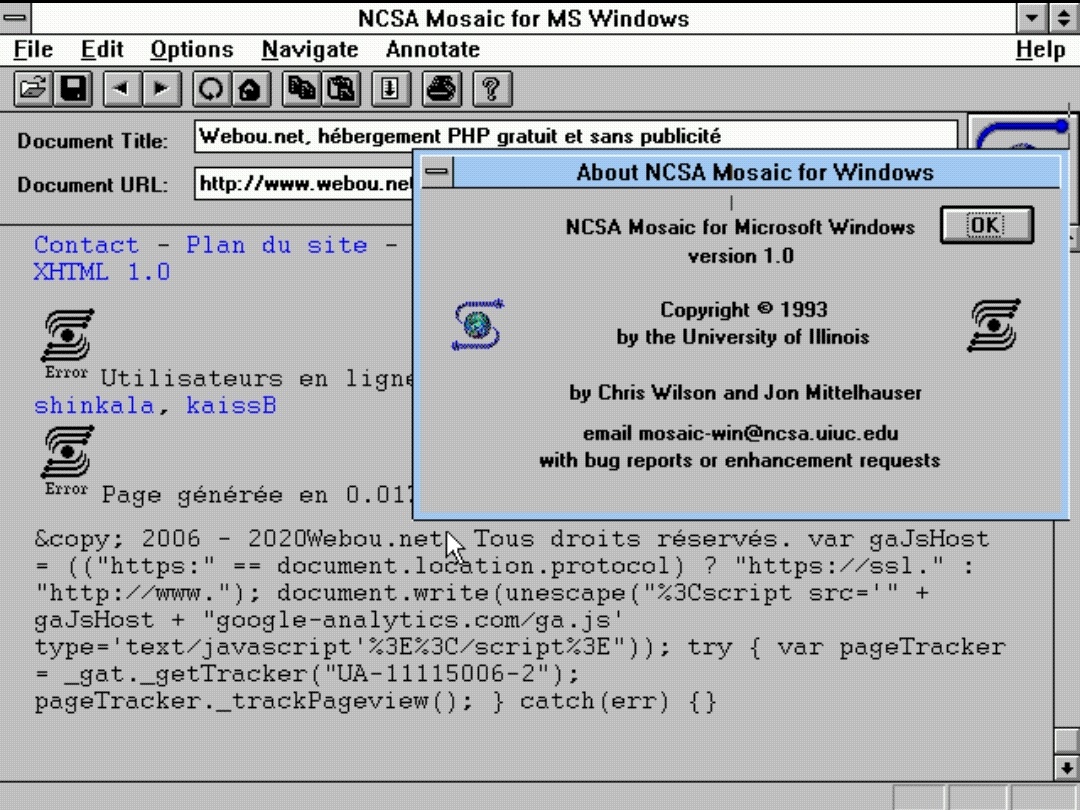Viewport: 1080px width, 810px height.
Task: Click the Save floppy disk icon
Action: pyautogui.click(x=73, y=89)
